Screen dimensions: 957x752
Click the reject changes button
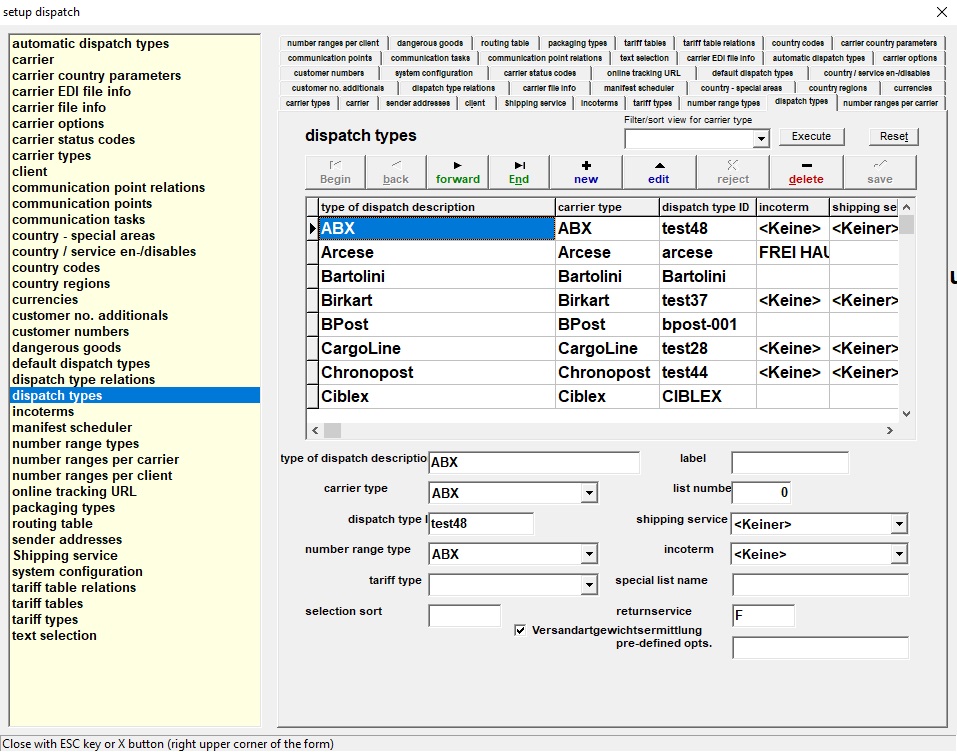tap(732, 172)
